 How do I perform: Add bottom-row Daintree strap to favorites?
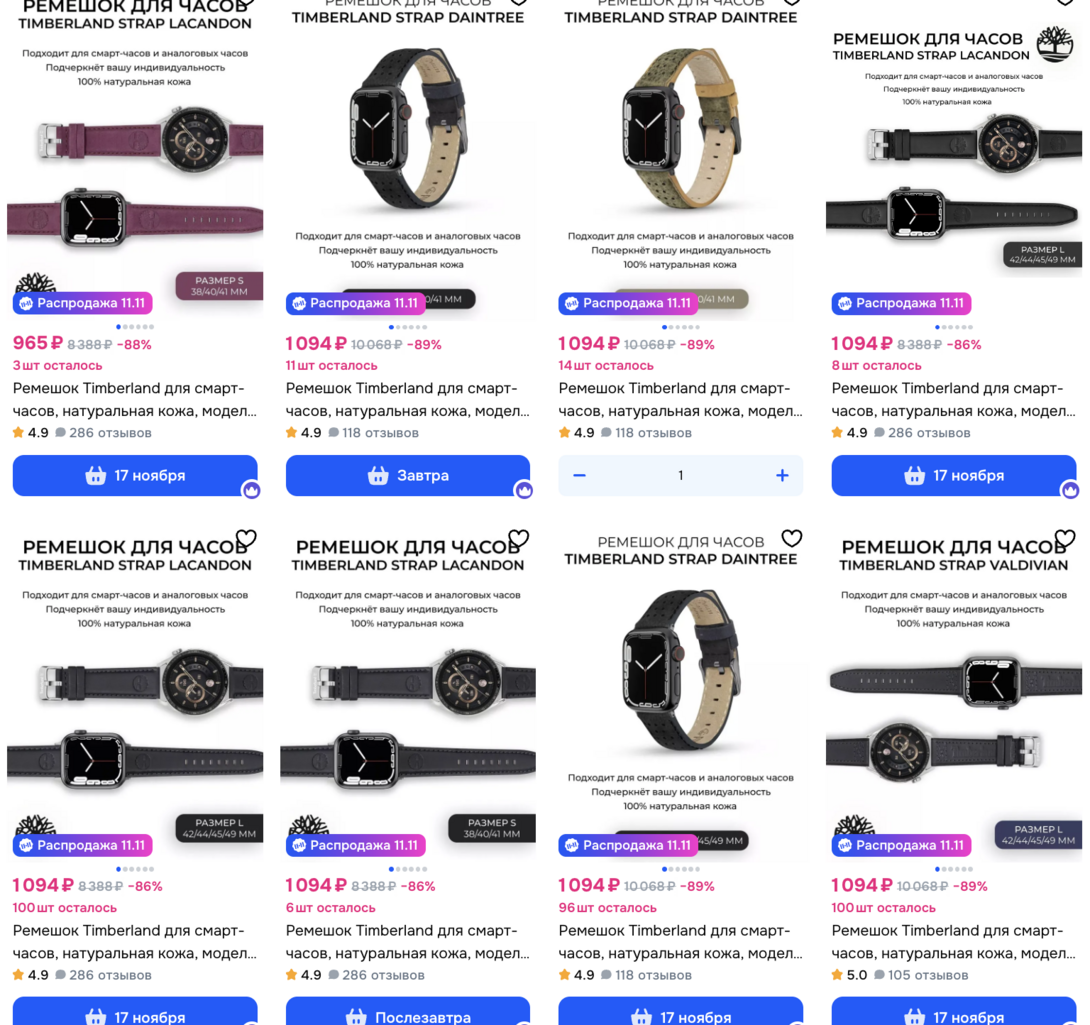tap(792, 538)
